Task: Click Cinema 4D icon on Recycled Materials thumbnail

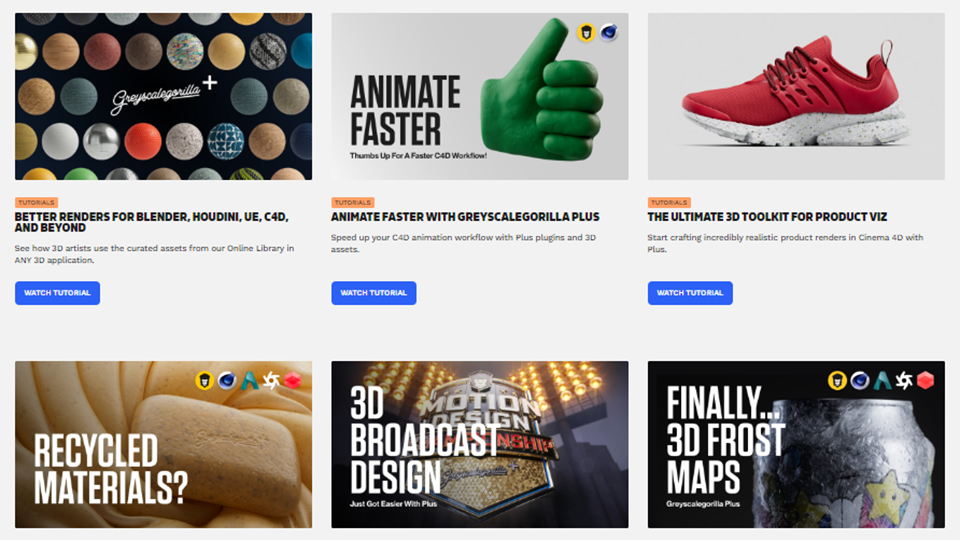Action: pos(227,381)
